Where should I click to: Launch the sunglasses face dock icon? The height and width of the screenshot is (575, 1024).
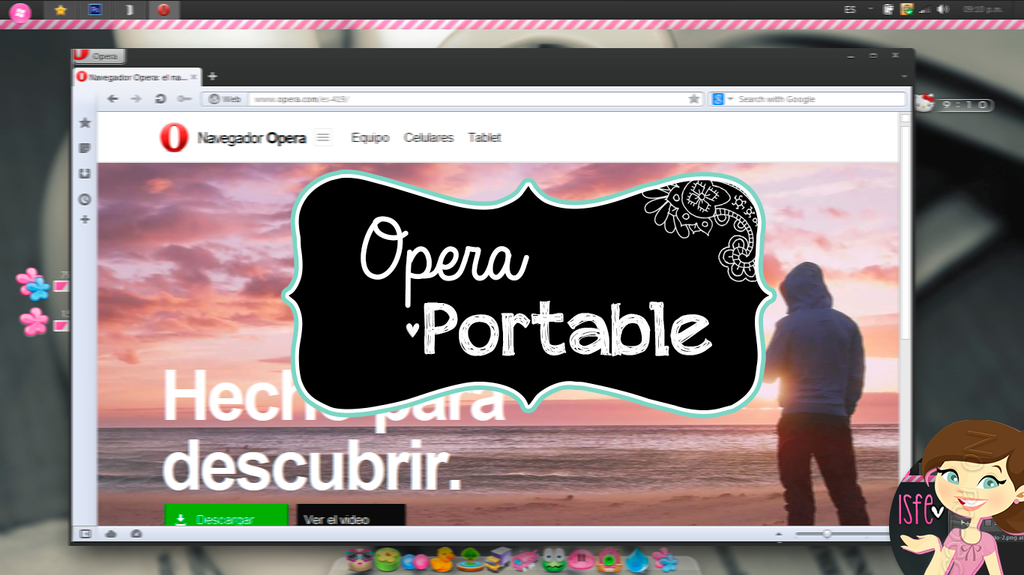[x=359, y=560]
